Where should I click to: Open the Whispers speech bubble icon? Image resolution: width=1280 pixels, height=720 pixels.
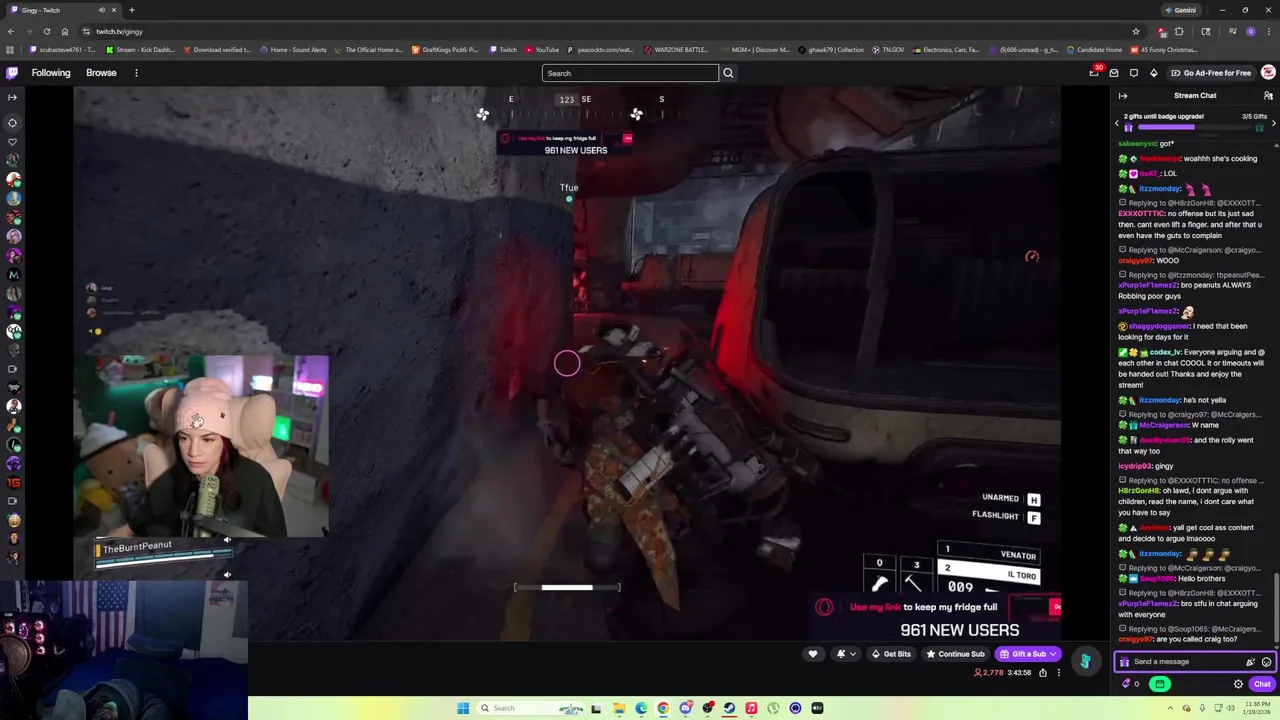pos(1133,73)
